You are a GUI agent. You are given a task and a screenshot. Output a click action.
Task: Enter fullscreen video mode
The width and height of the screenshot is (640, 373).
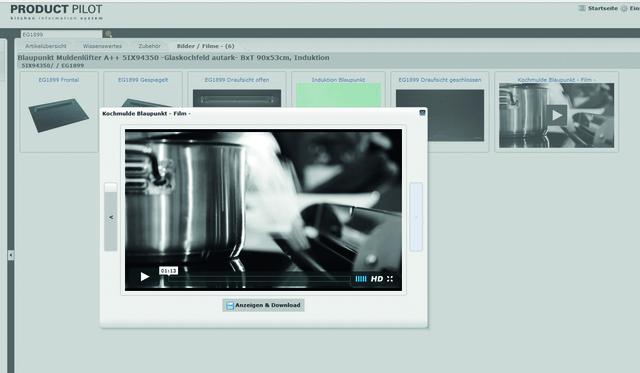coord(390,279)
